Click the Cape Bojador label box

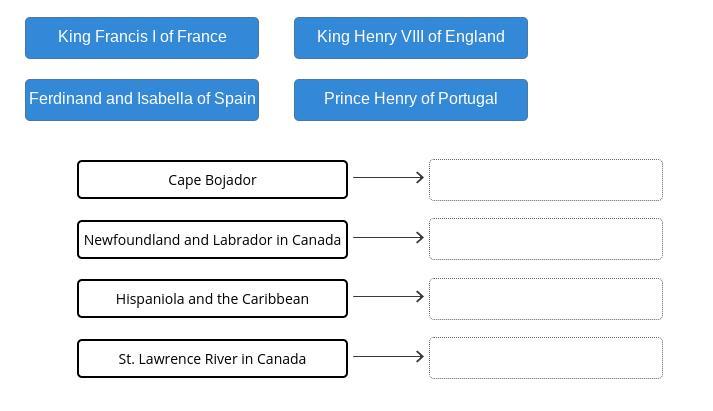coord(212,180)
